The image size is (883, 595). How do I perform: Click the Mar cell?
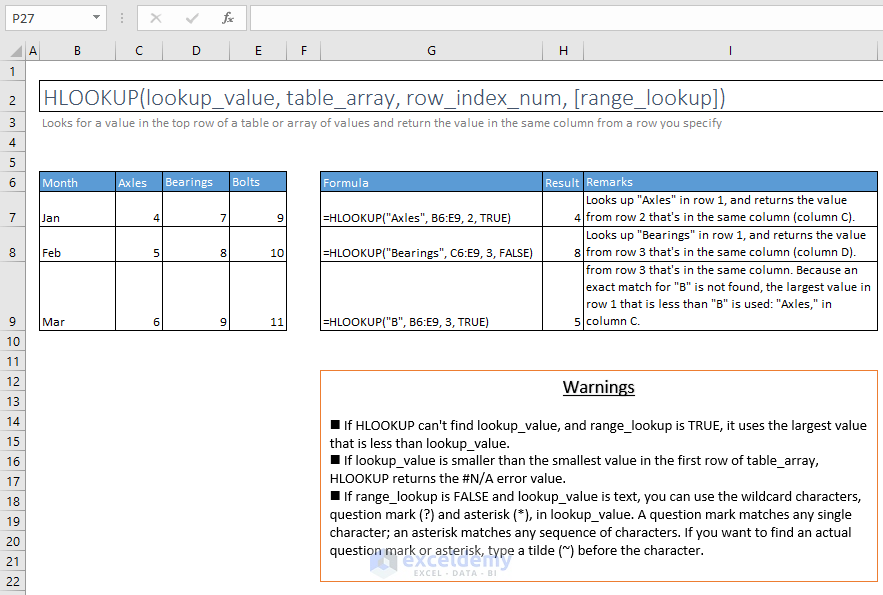(x=77, y=296)
